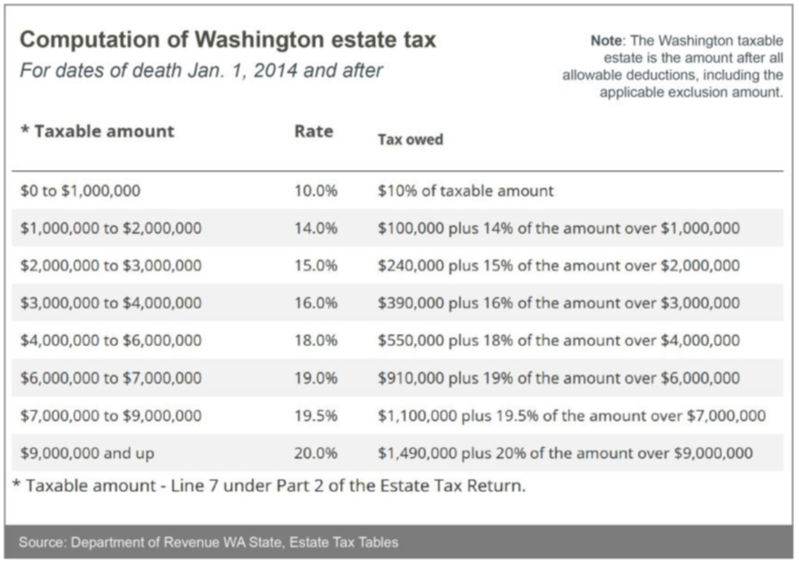799x565 pixels.
Task: Click the 18.0% rate cell
Action: click(314, 340)
